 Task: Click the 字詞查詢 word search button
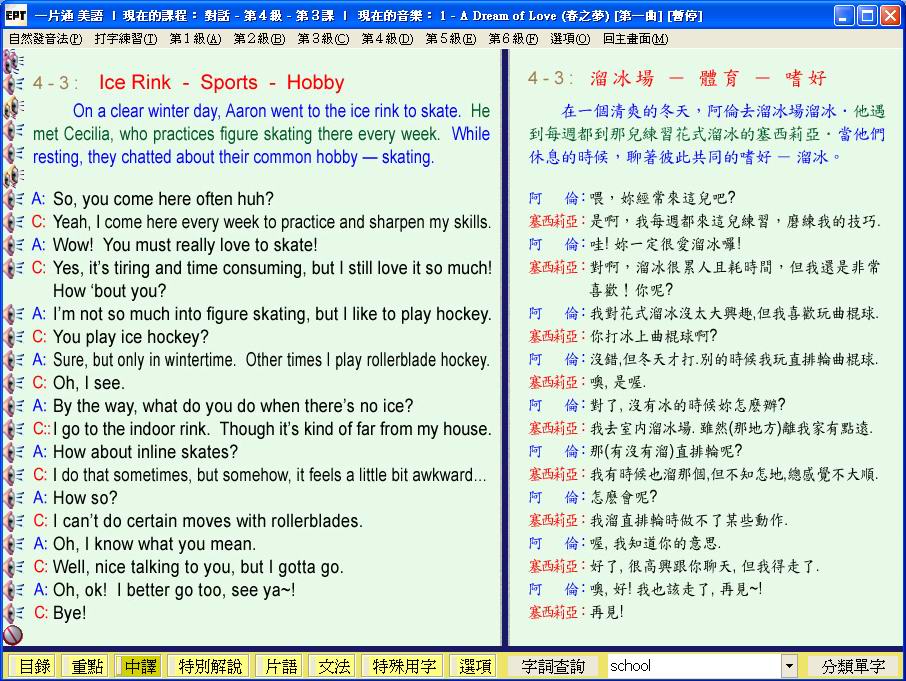point(553,666)
